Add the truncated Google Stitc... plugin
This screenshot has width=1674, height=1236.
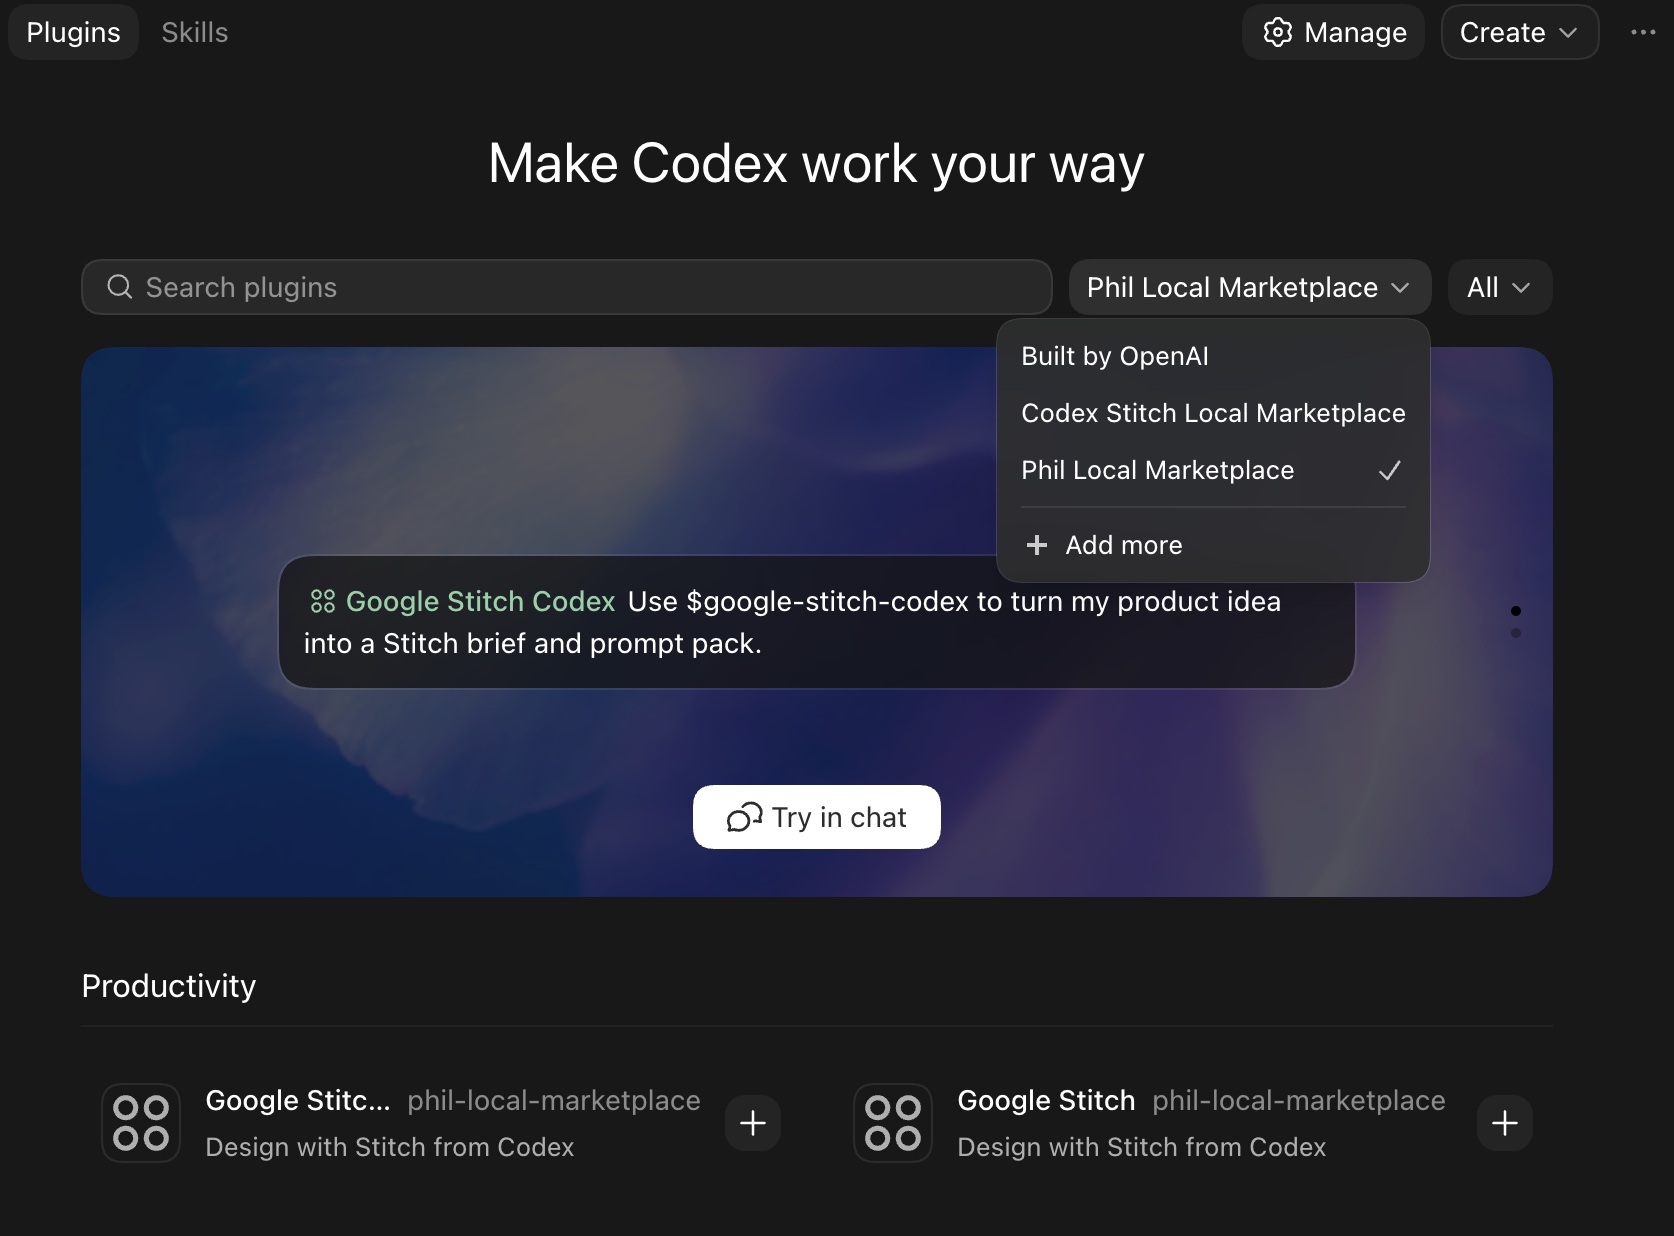(x=753, y=1123)
